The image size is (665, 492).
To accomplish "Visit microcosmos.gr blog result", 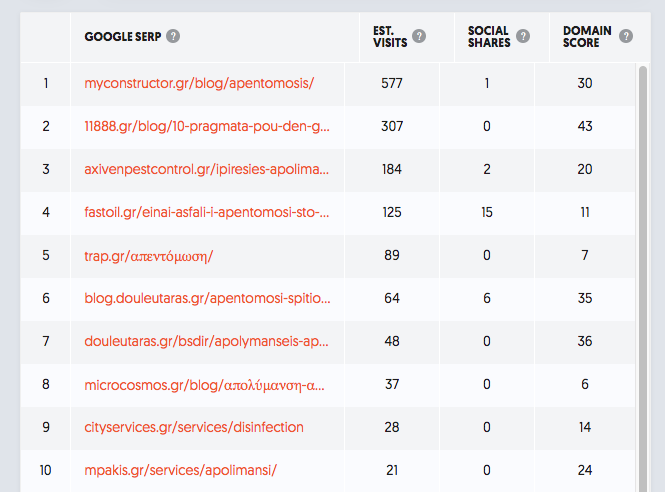I will pos(207,384).
